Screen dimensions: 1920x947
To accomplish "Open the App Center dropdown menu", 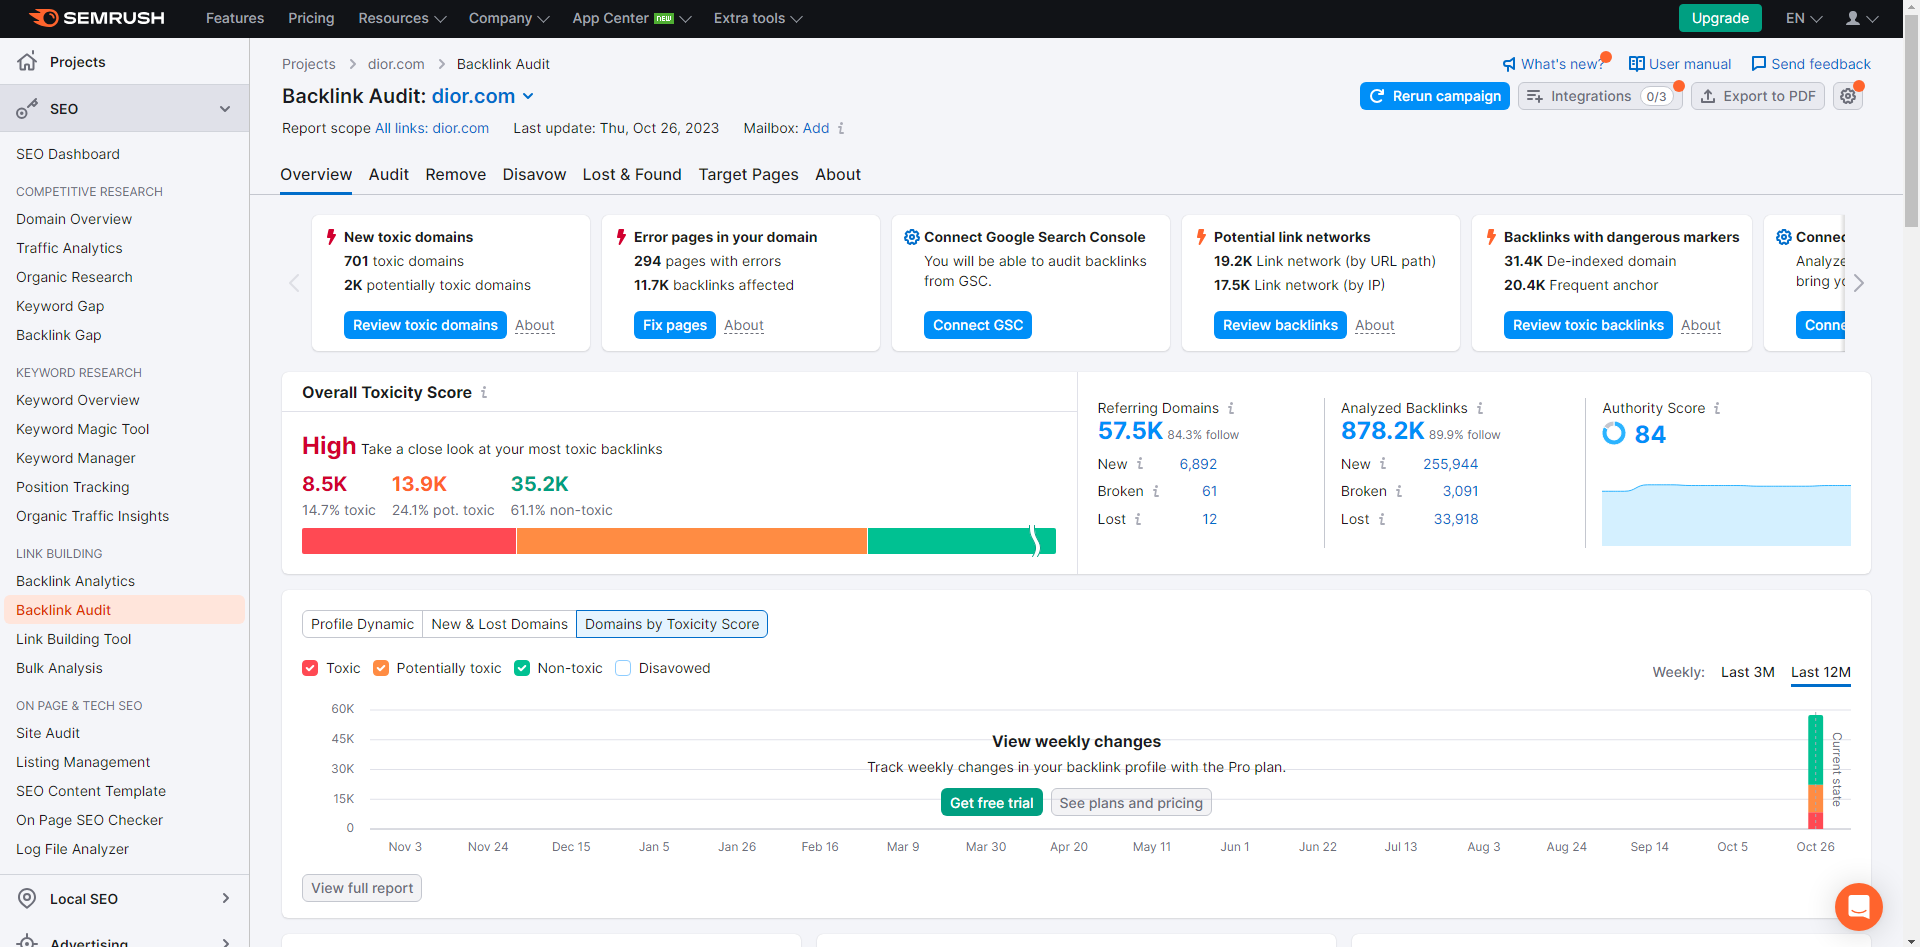I will click(x=632, y=18).
